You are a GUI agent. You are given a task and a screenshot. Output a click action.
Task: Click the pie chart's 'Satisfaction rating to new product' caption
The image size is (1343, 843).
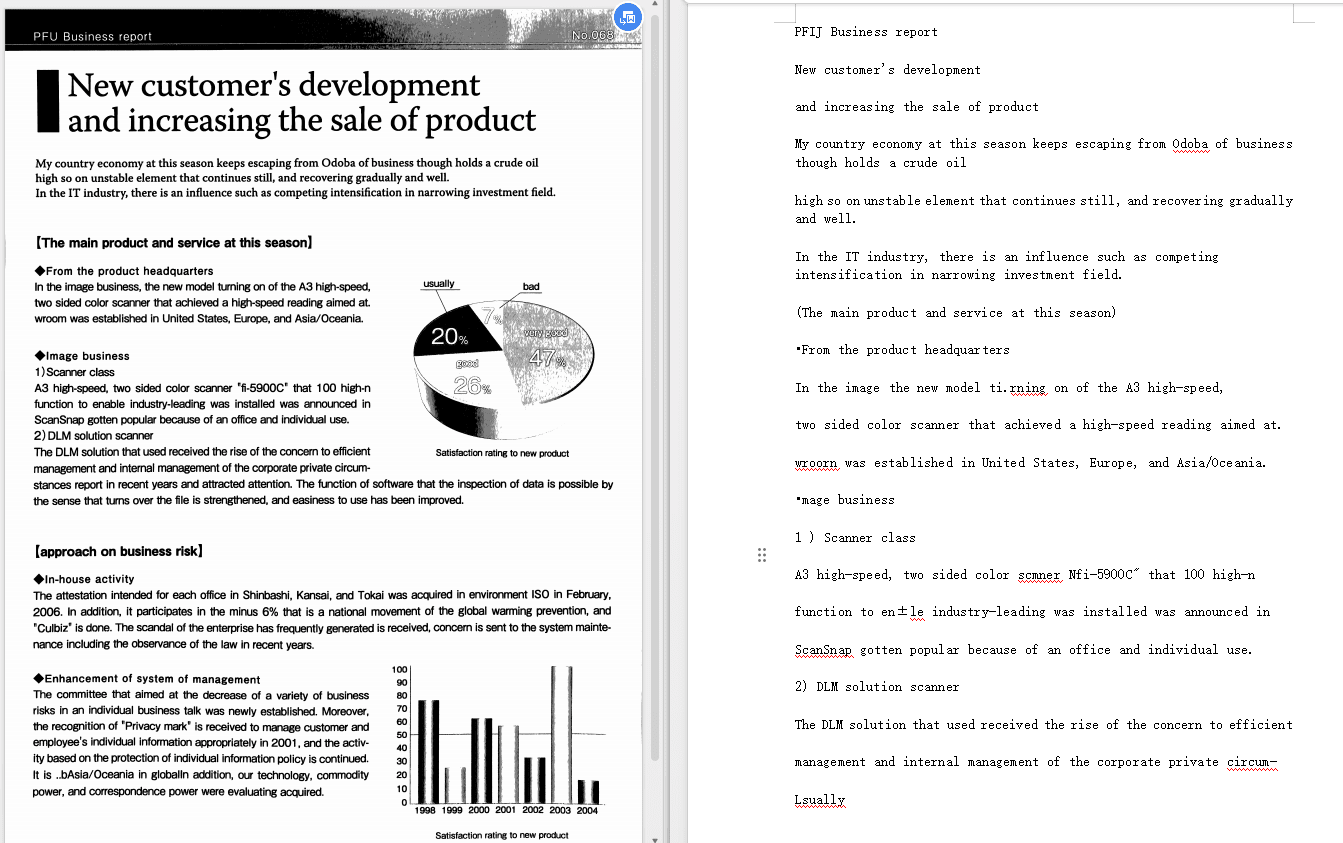tap(502, 453)
